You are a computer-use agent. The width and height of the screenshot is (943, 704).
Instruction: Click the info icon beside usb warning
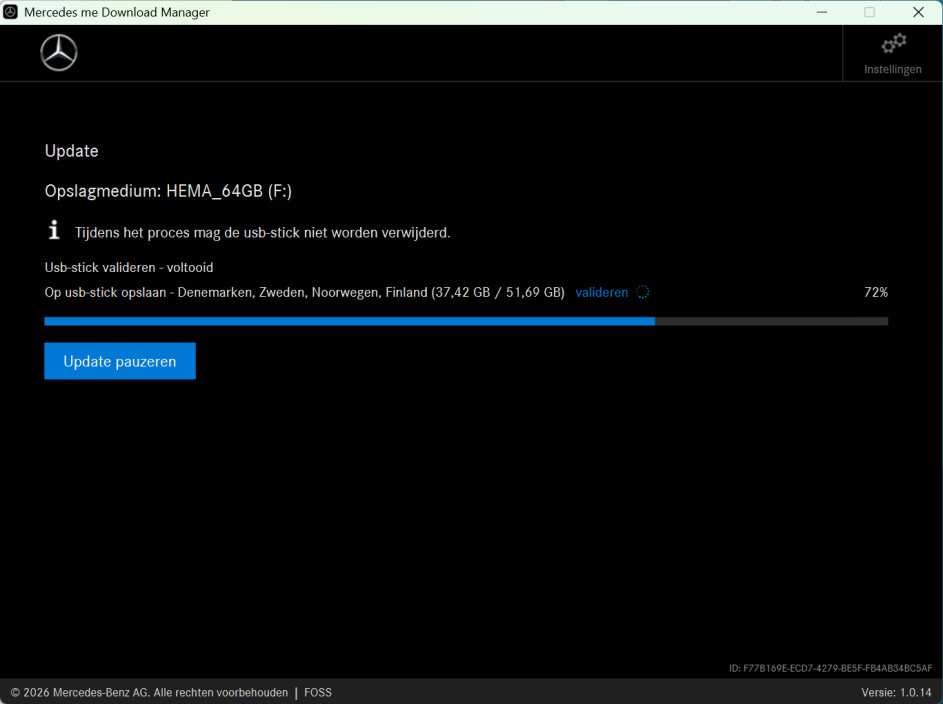[54, 230]
